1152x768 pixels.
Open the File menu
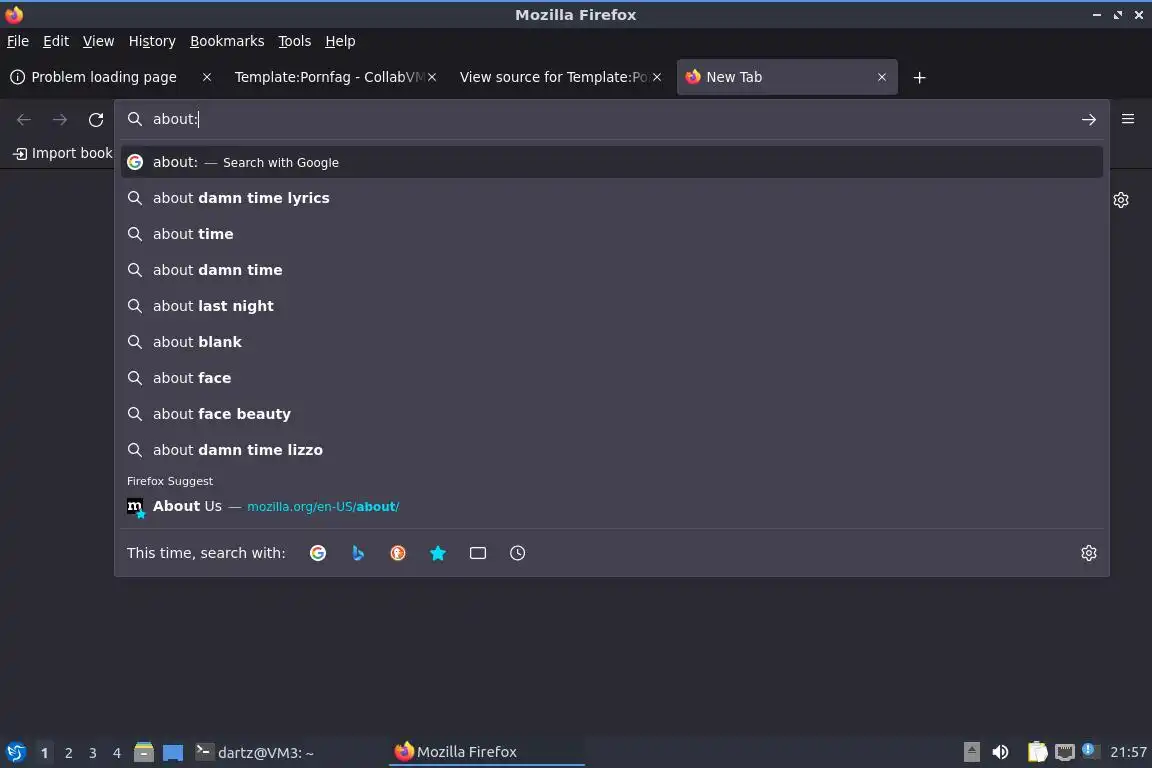(x=18, y=41)
